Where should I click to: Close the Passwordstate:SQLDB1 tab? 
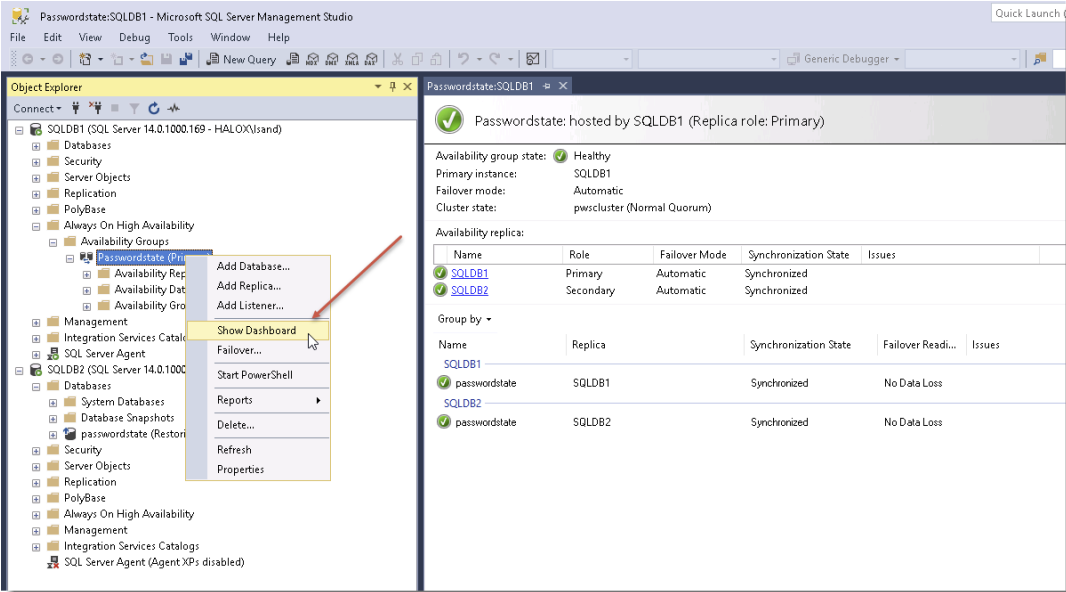pyautogui.click(x=563, y=86)
